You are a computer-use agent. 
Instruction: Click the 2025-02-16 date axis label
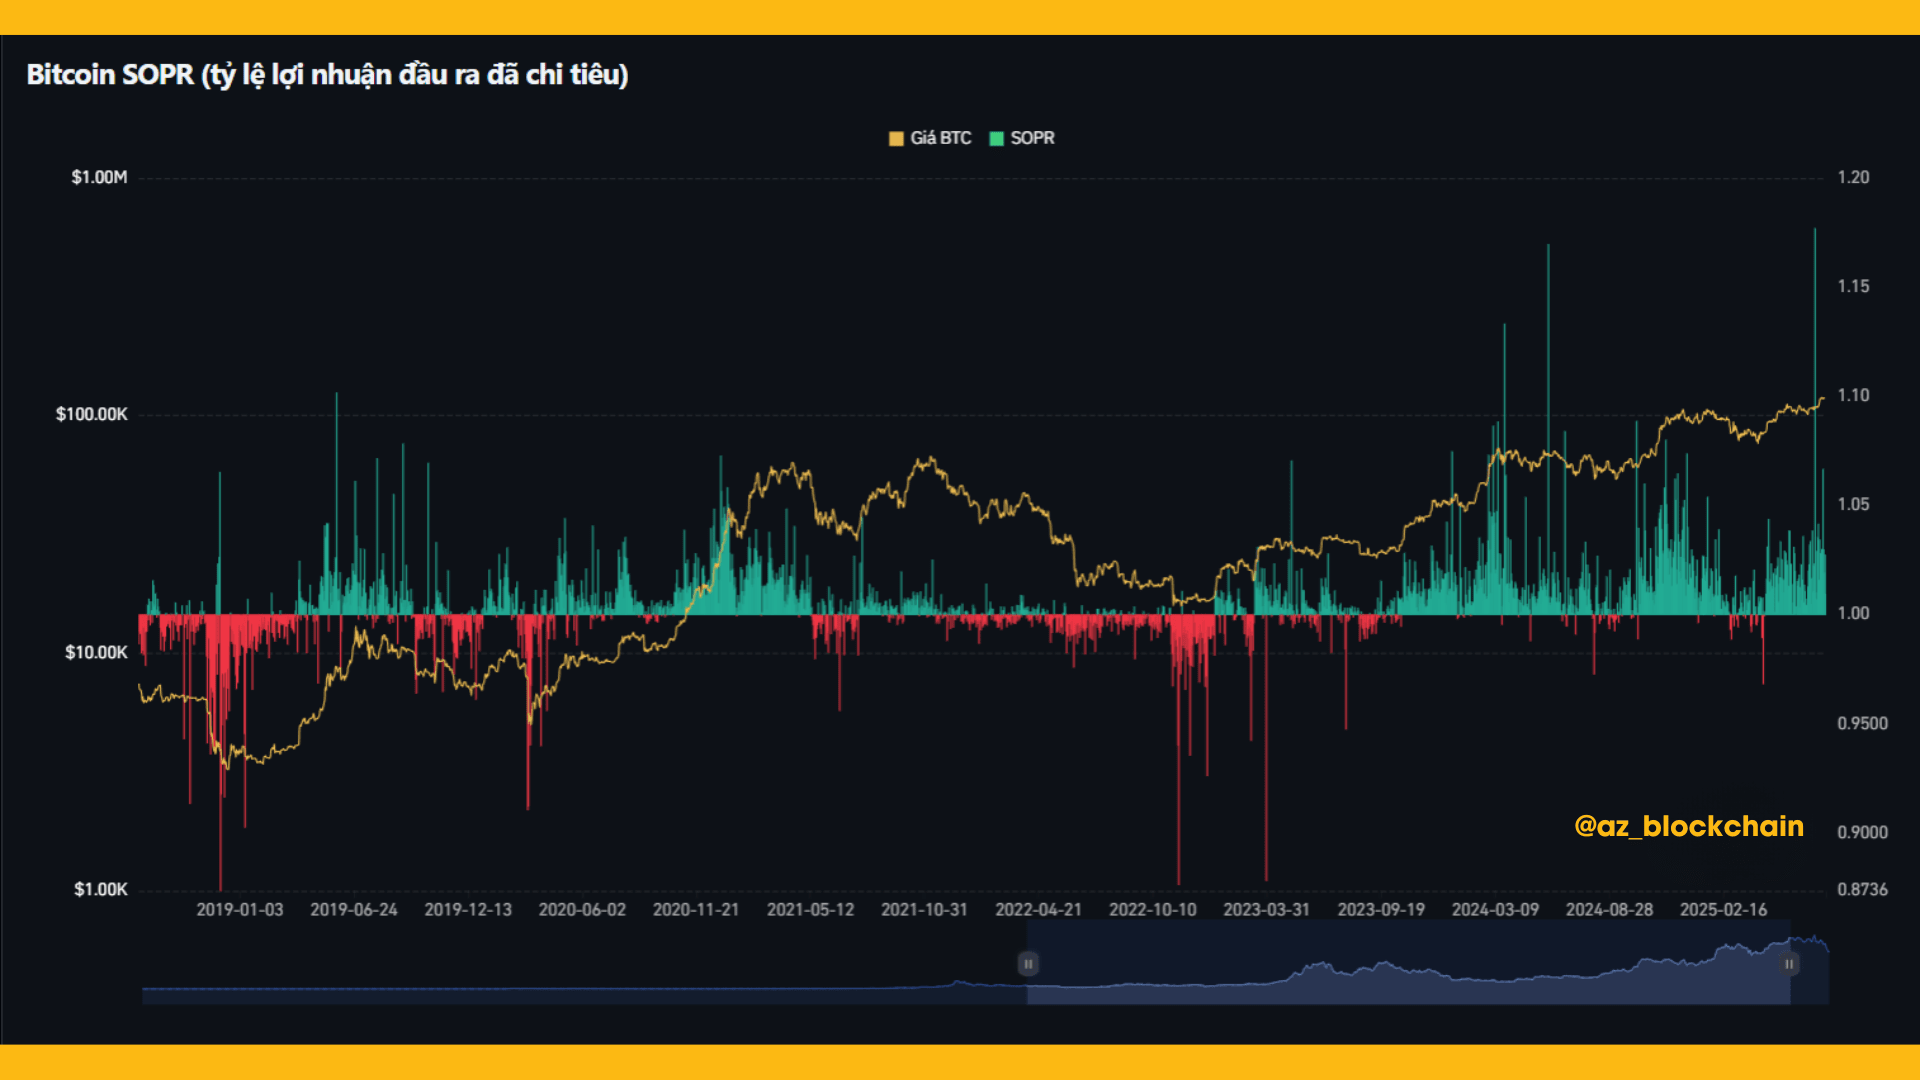tap(1723, 910)
